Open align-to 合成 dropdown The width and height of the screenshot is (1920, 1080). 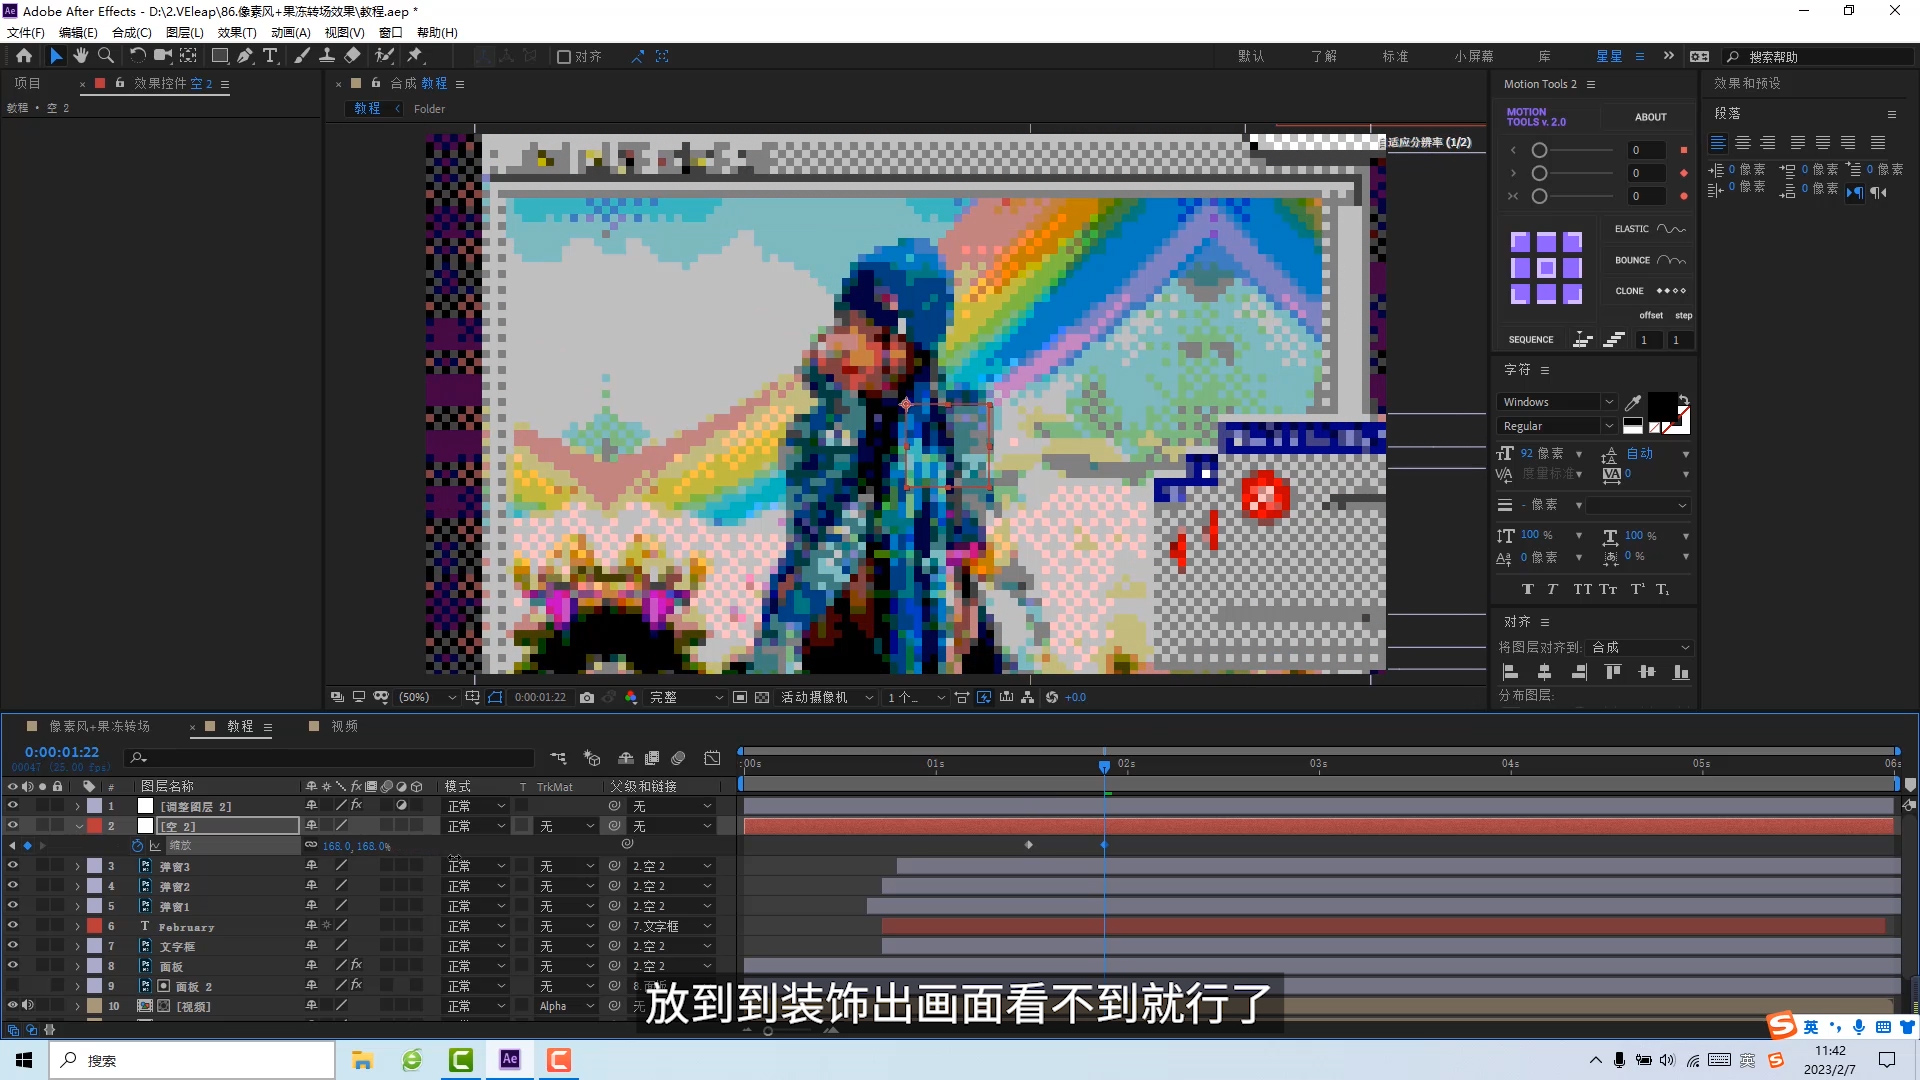1640,648
